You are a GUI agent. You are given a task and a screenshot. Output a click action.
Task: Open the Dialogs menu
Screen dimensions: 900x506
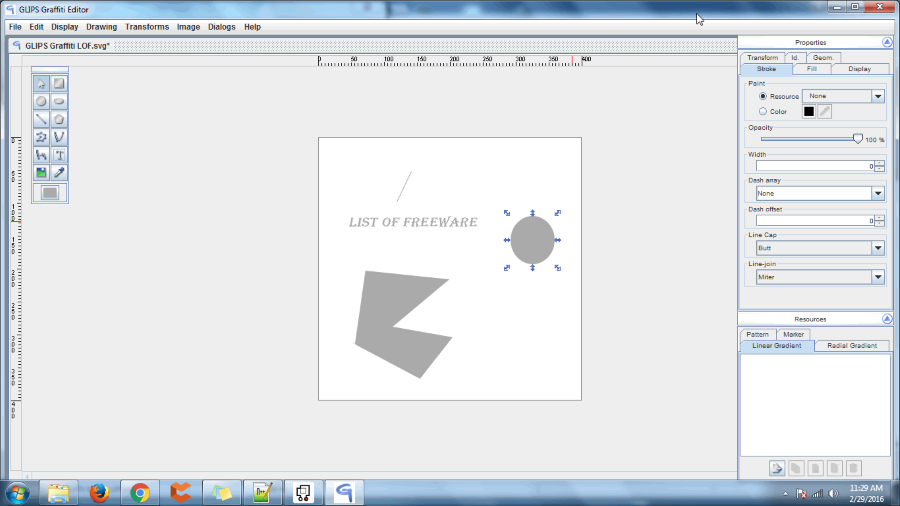[222, 27]
